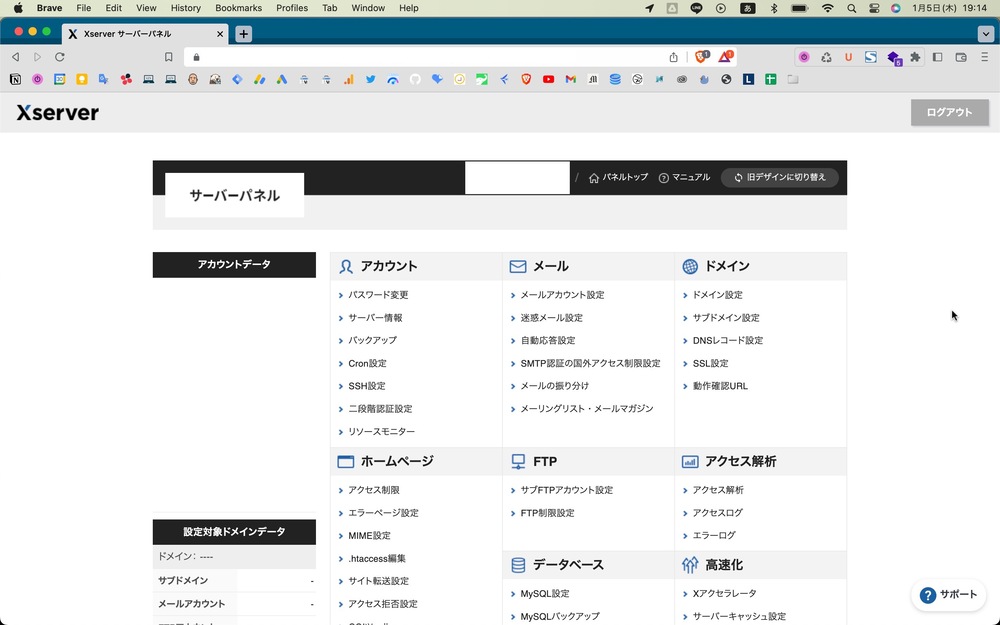Open the GitHub bookmark
The width and height of the screenshot is (1000, 625).
(415, 80)
